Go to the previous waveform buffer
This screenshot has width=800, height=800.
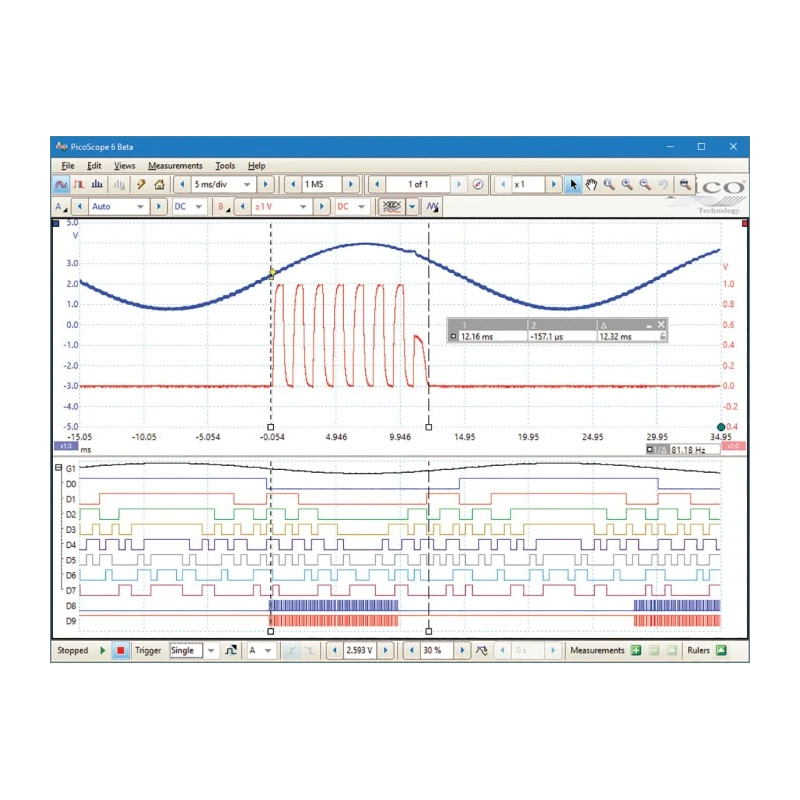pyautogui.click(x=377, y=185)
